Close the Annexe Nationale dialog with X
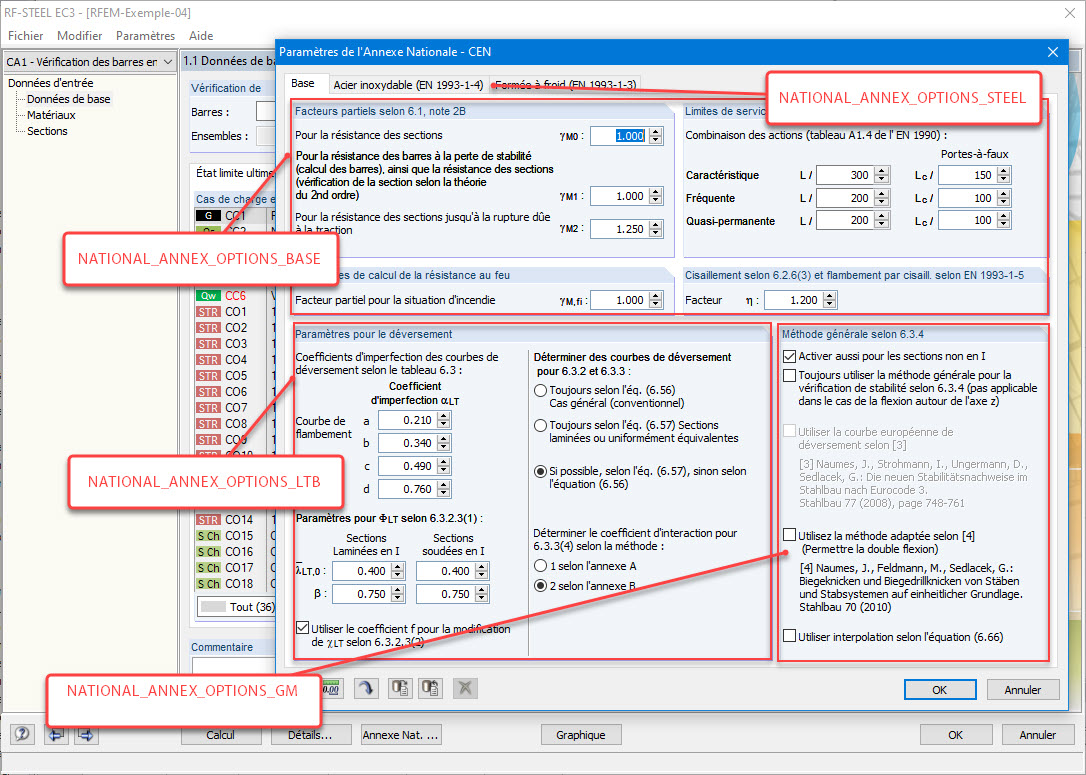The height and width of the screenshot is (775, 1086). point(1053,52)
